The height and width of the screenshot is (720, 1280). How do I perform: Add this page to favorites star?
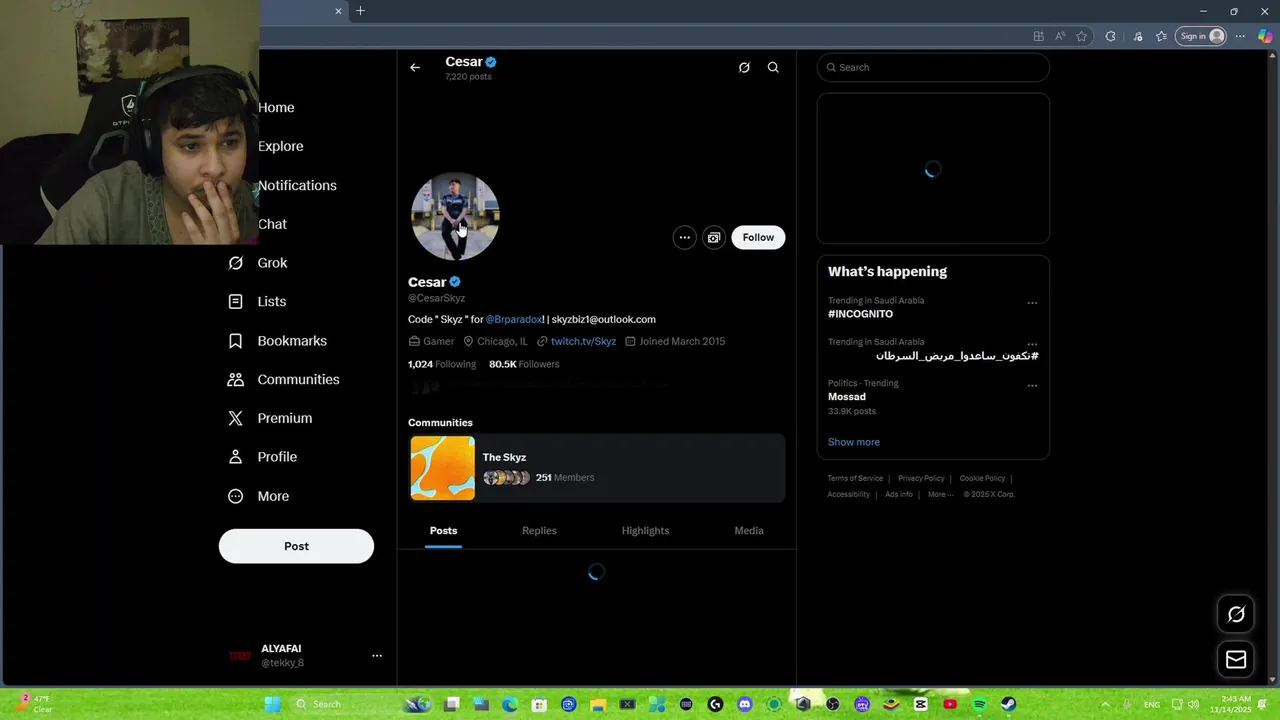tap(1081, 36)
